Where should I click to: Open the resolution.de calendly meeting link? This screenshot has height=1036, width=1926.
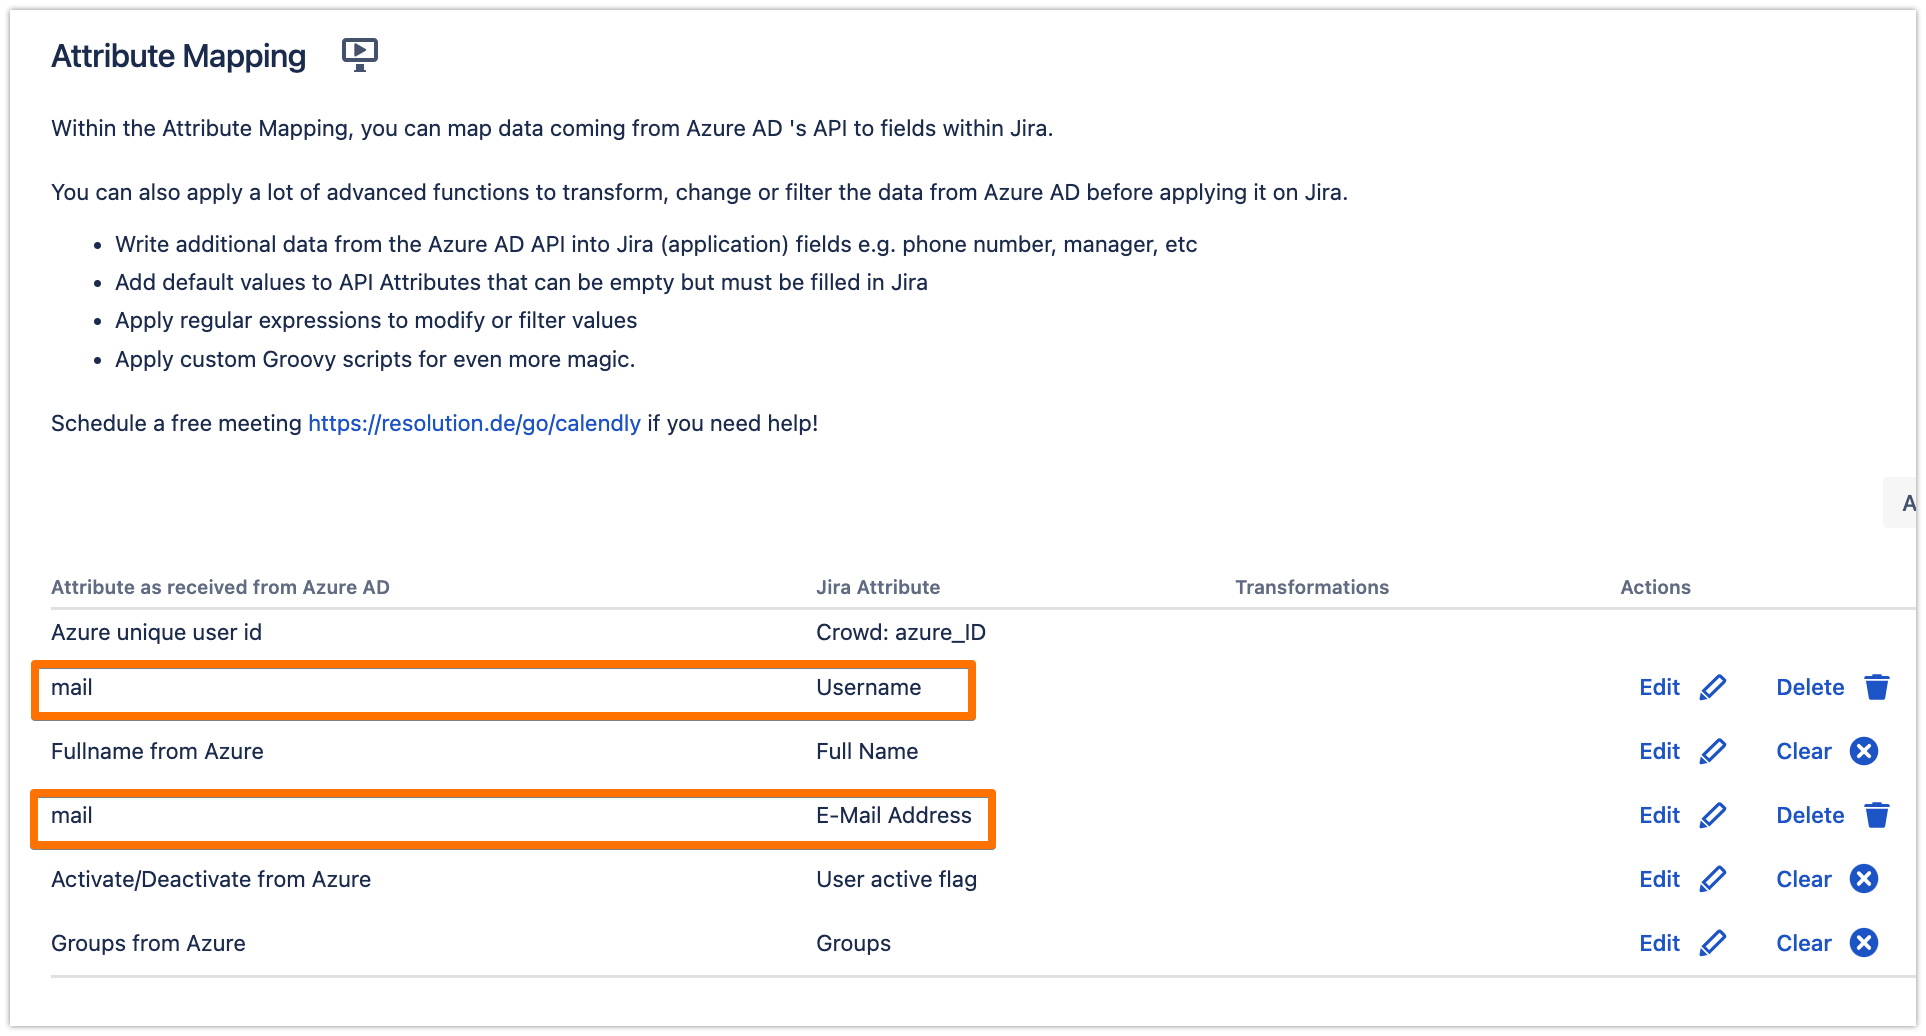pos(474,423)
